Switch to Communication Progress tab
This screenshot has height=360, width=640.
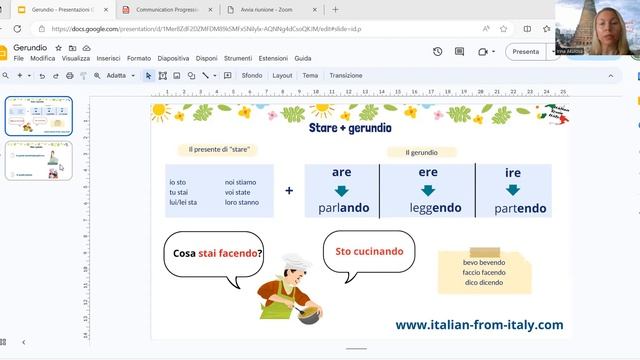(167, 9)
